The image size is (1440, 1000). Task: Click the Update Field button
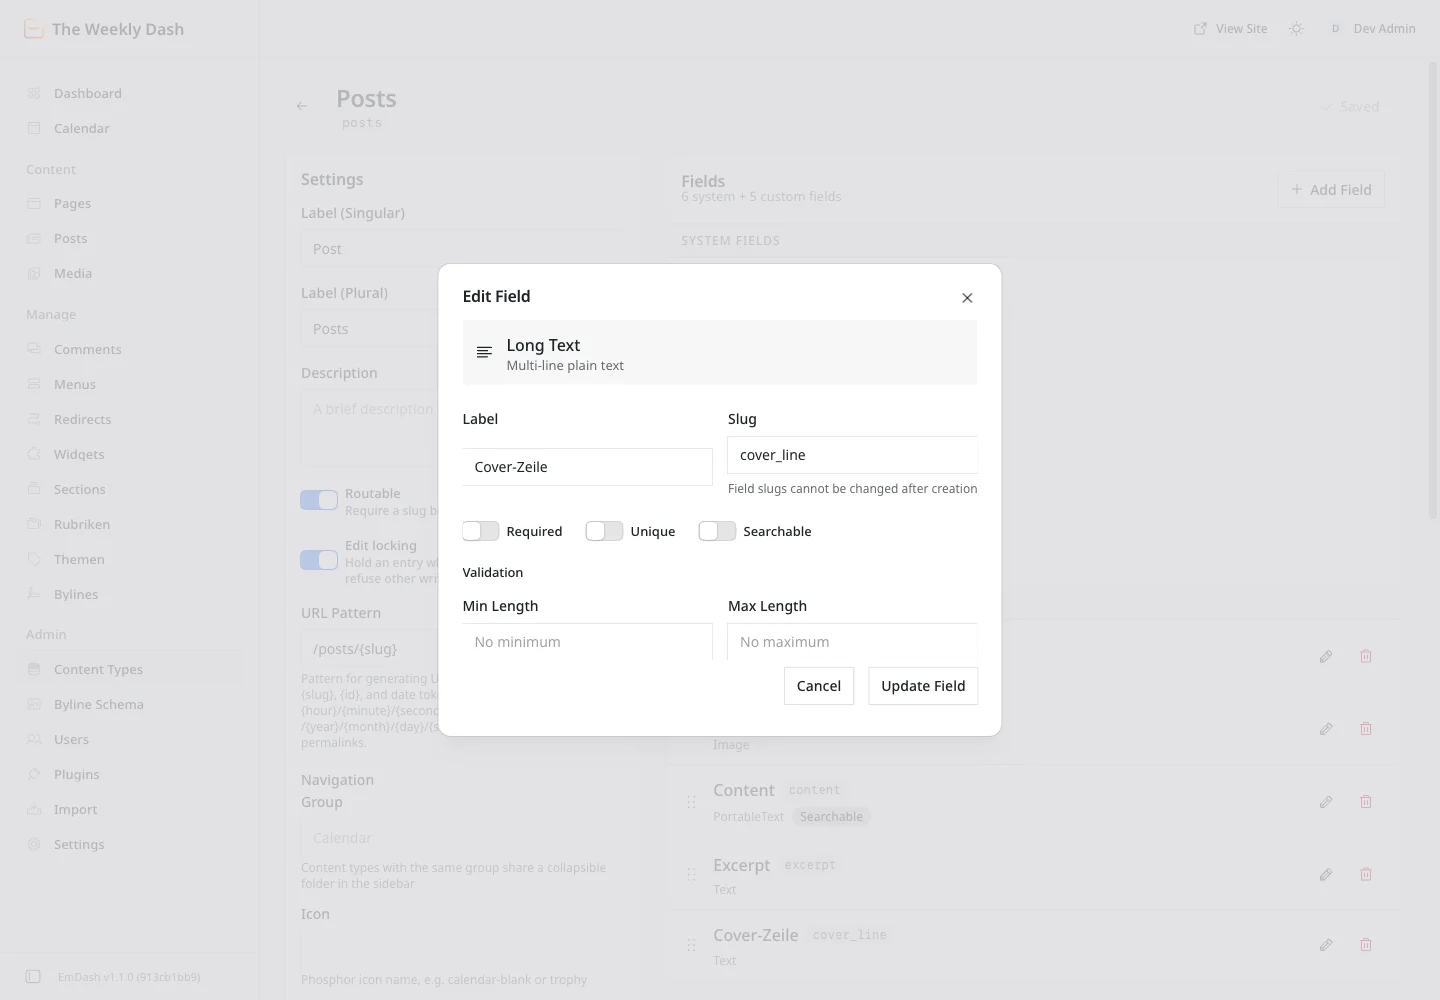coord(923,686)
